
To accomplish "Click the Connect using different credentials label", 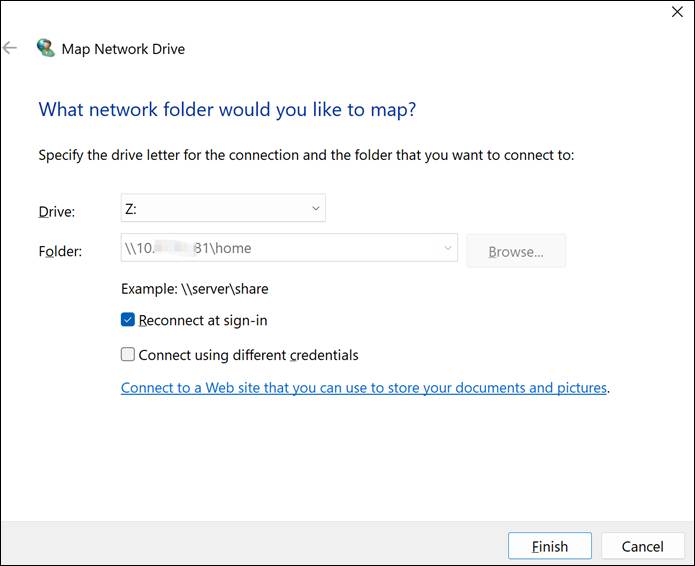I will click(248, 354).
